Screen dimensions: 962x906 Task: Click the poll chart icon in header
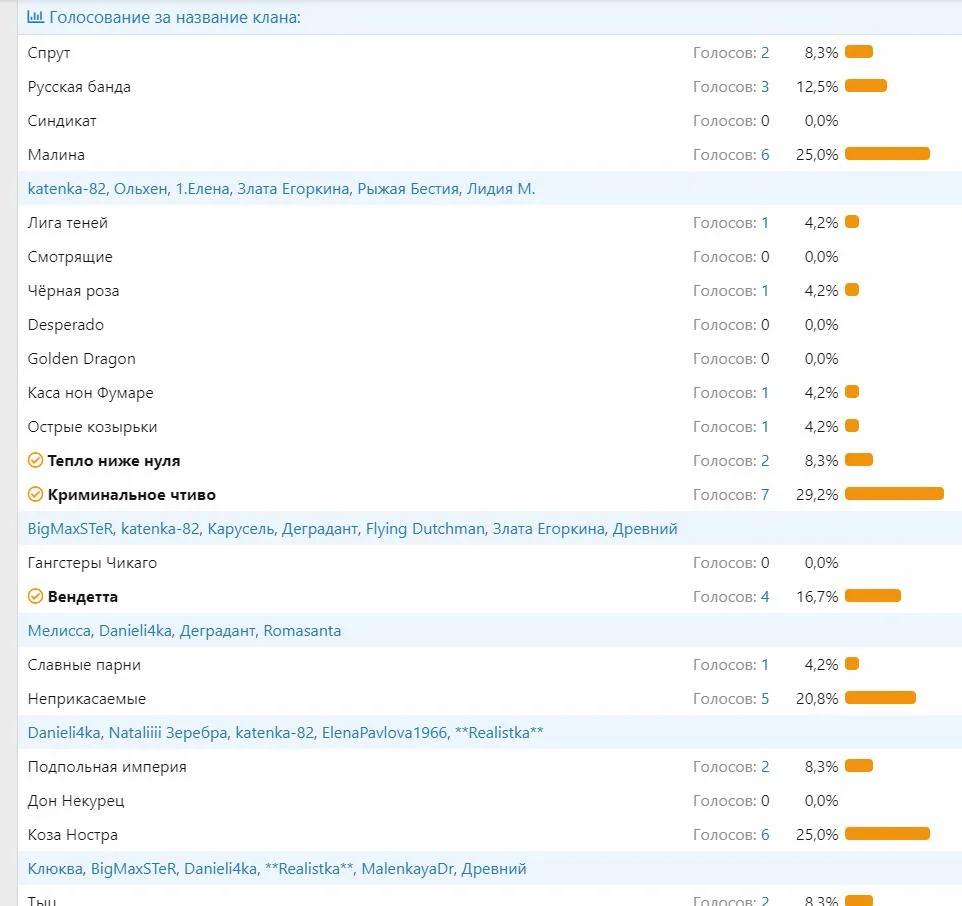(x=35, y=17)
